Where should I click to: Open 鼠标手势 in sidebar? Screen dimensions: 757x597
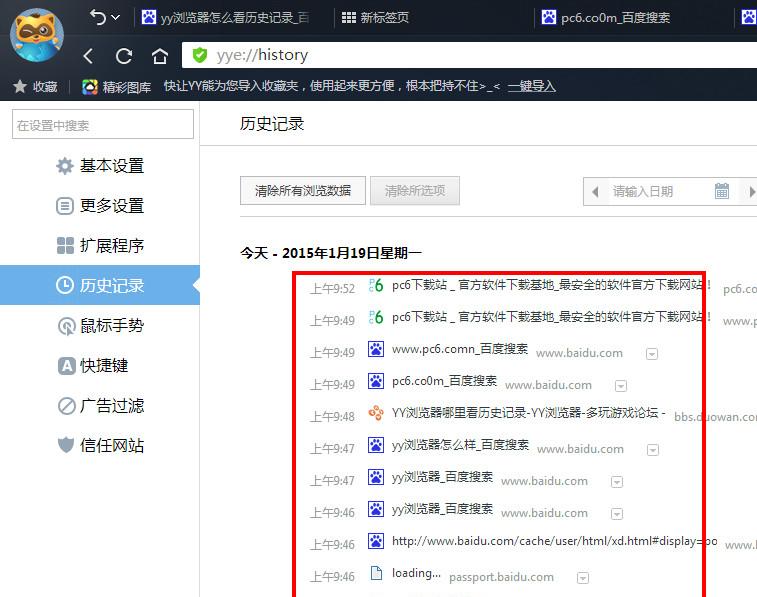100,326
